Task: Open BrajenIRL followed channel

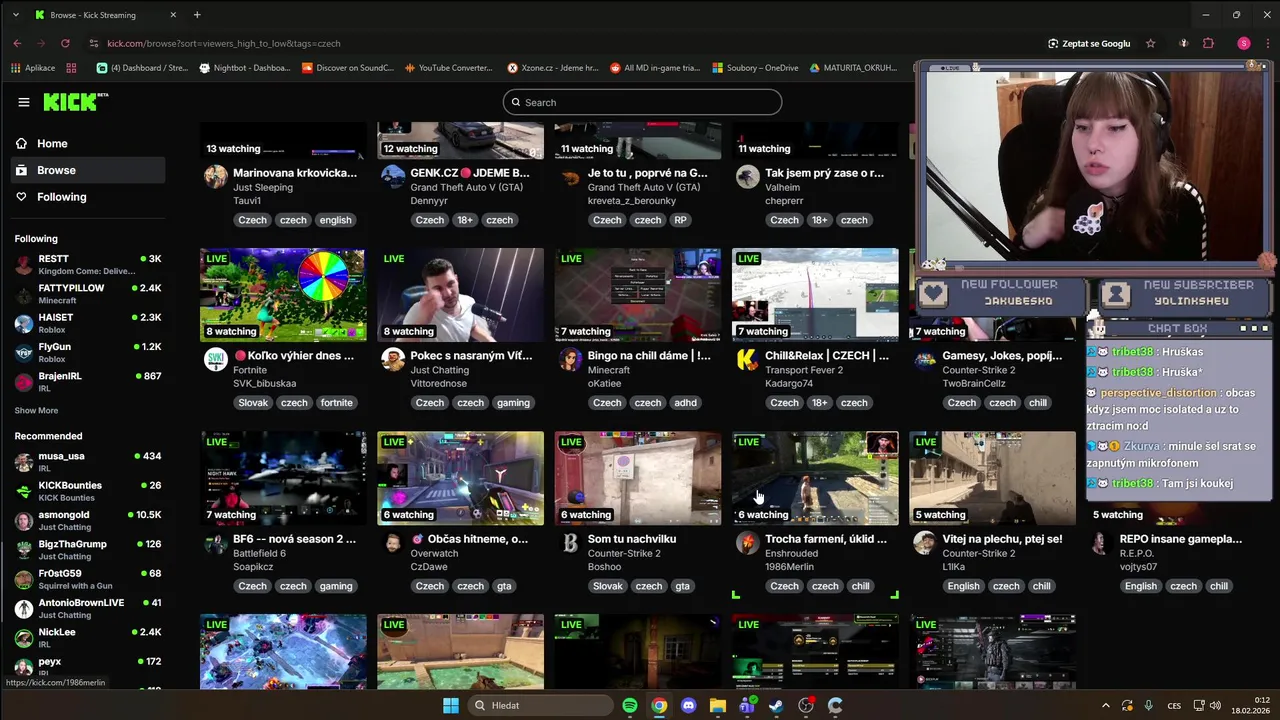Action: 88,381
